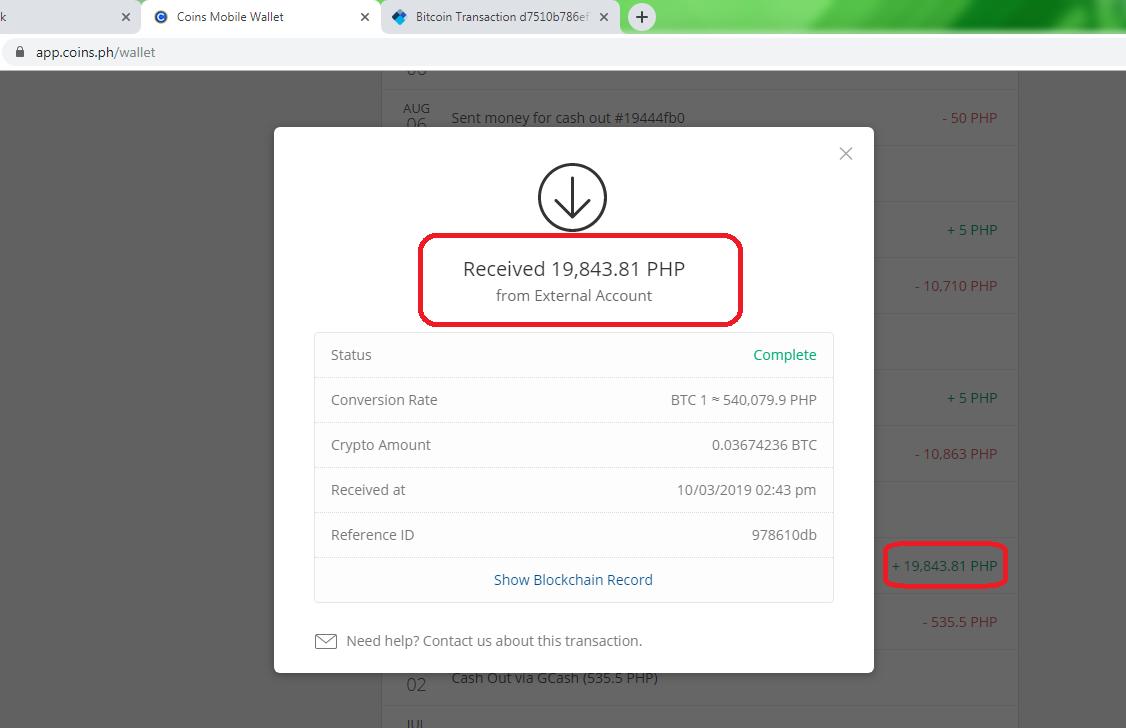
Task: Select received time 10/03/2019 02:43 pm
Action: 746,490
